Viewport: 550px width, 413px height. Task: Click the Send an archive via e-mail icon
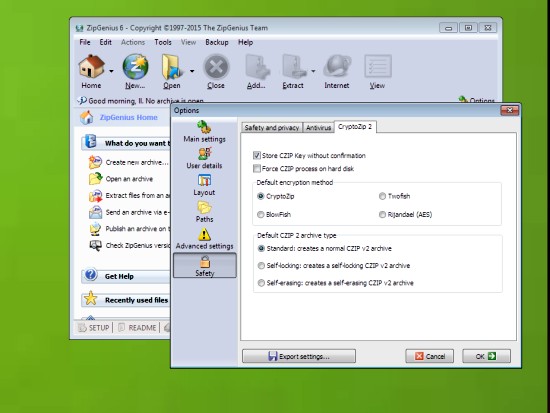click(95, 212)
